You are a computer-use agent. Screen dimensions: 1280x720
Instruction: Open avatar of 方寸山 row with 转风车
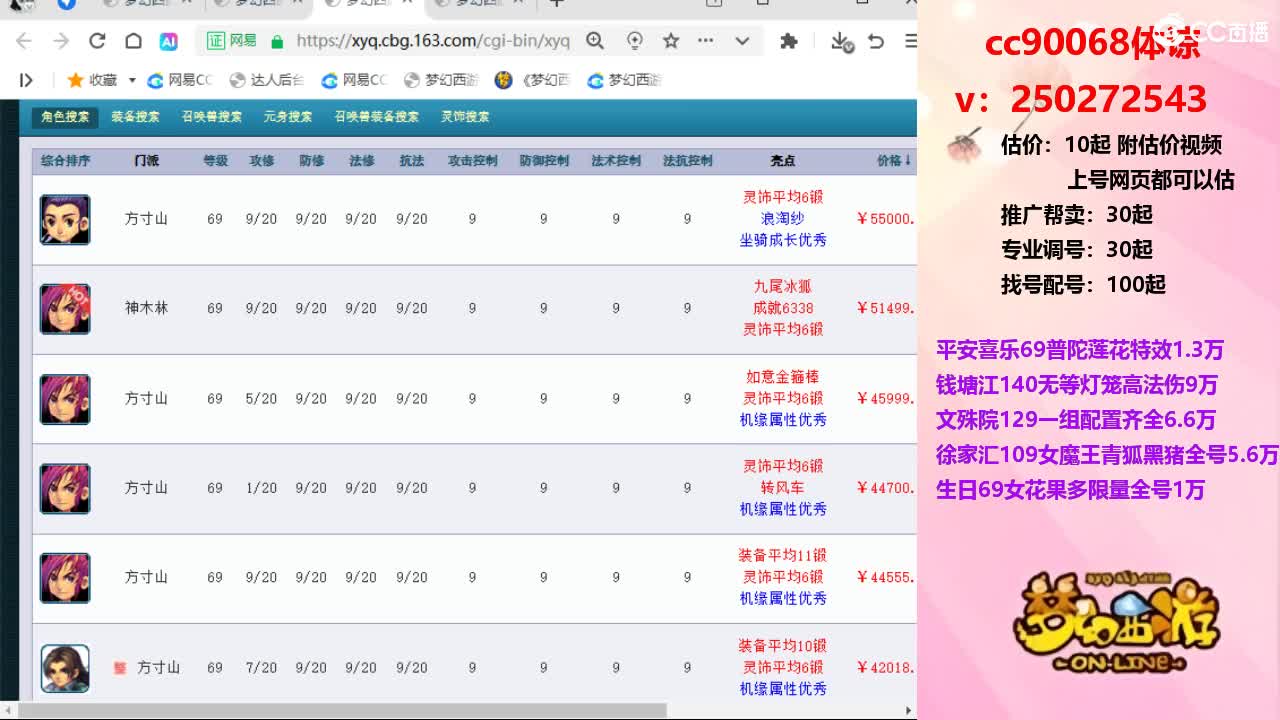point(65,488)
